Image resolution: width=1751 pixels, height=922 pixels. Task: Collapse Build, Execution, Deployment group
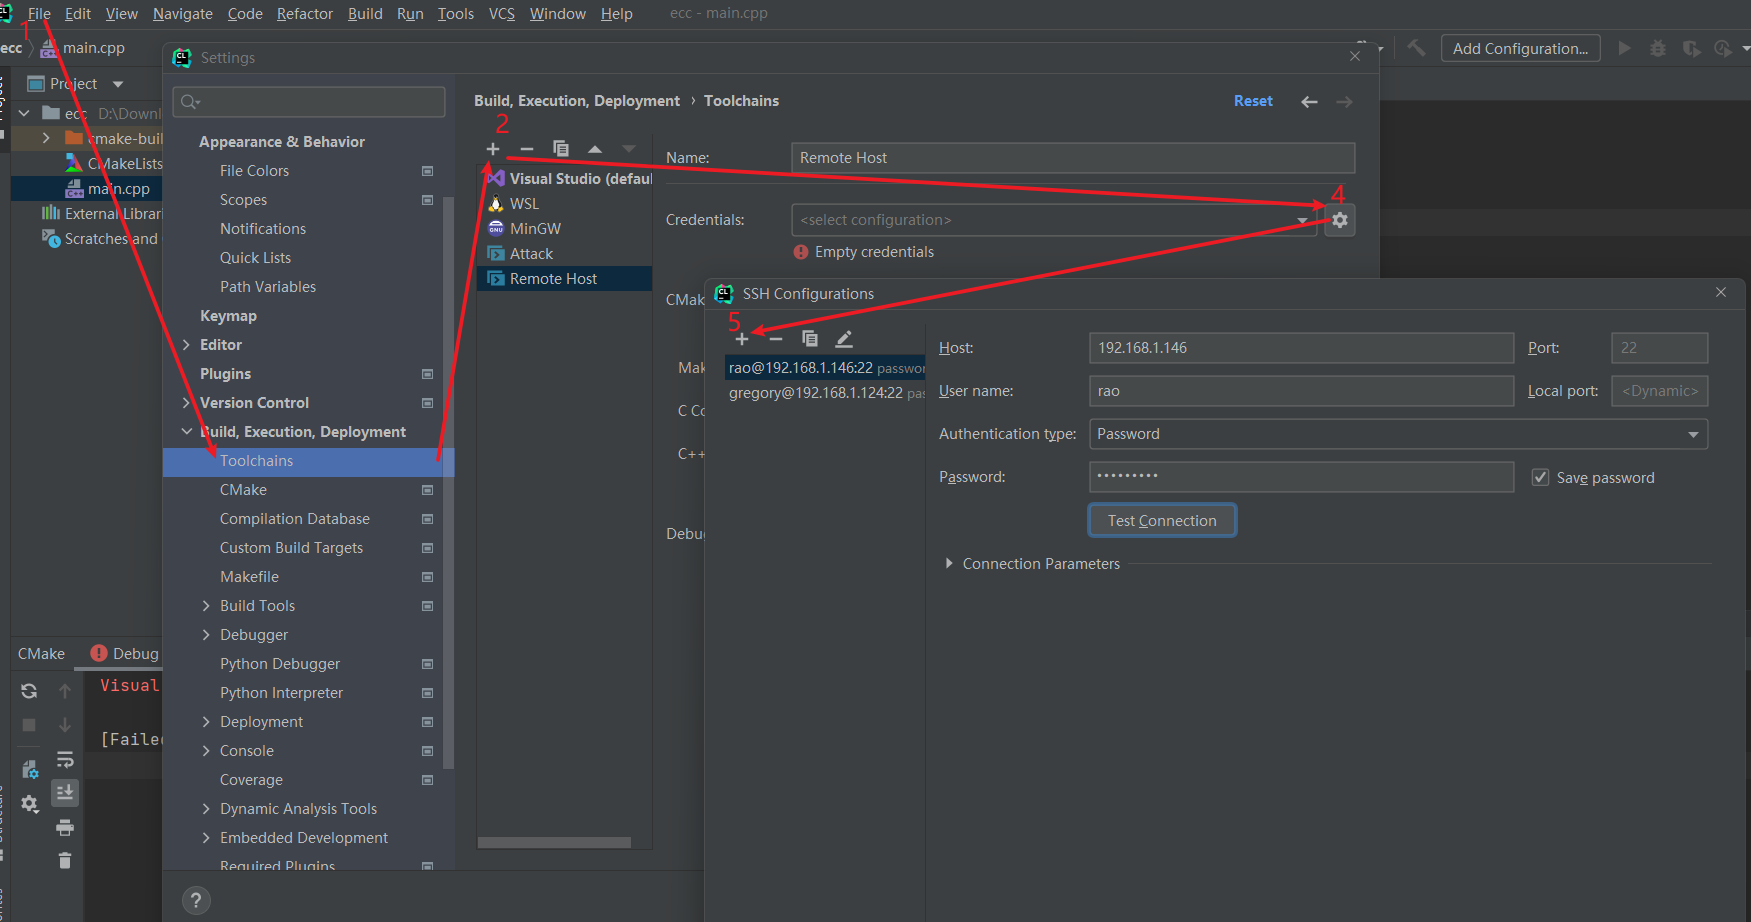point(186,432)
